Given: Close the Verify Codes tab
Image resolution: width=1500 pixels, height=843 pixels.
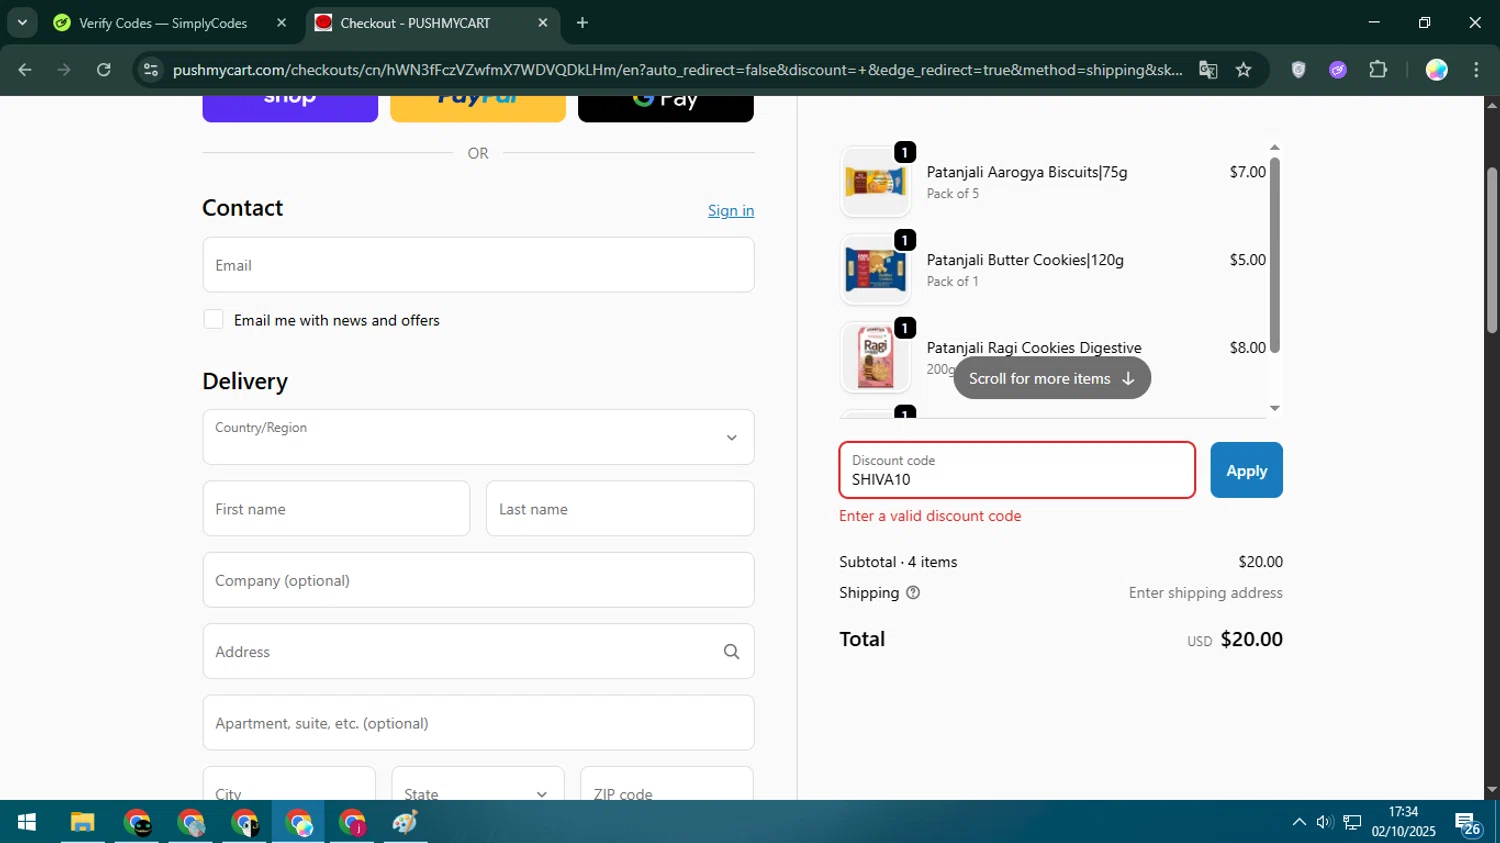Looking at the screenshot, I should click(x=281, y=23).
